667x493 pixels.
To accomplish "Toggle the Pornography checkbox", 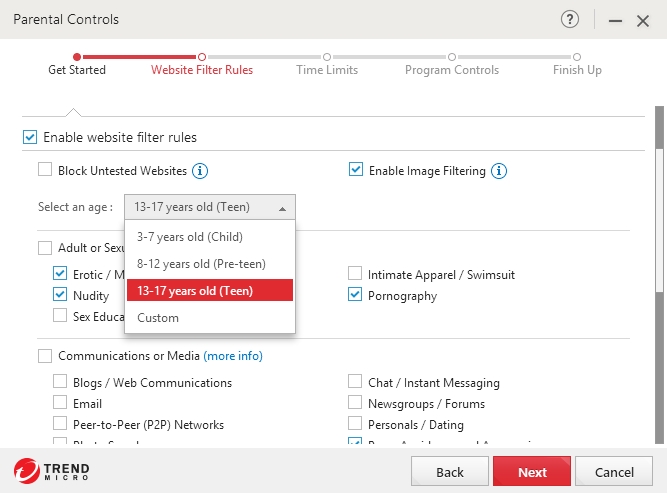I will [x=355, y=295].
